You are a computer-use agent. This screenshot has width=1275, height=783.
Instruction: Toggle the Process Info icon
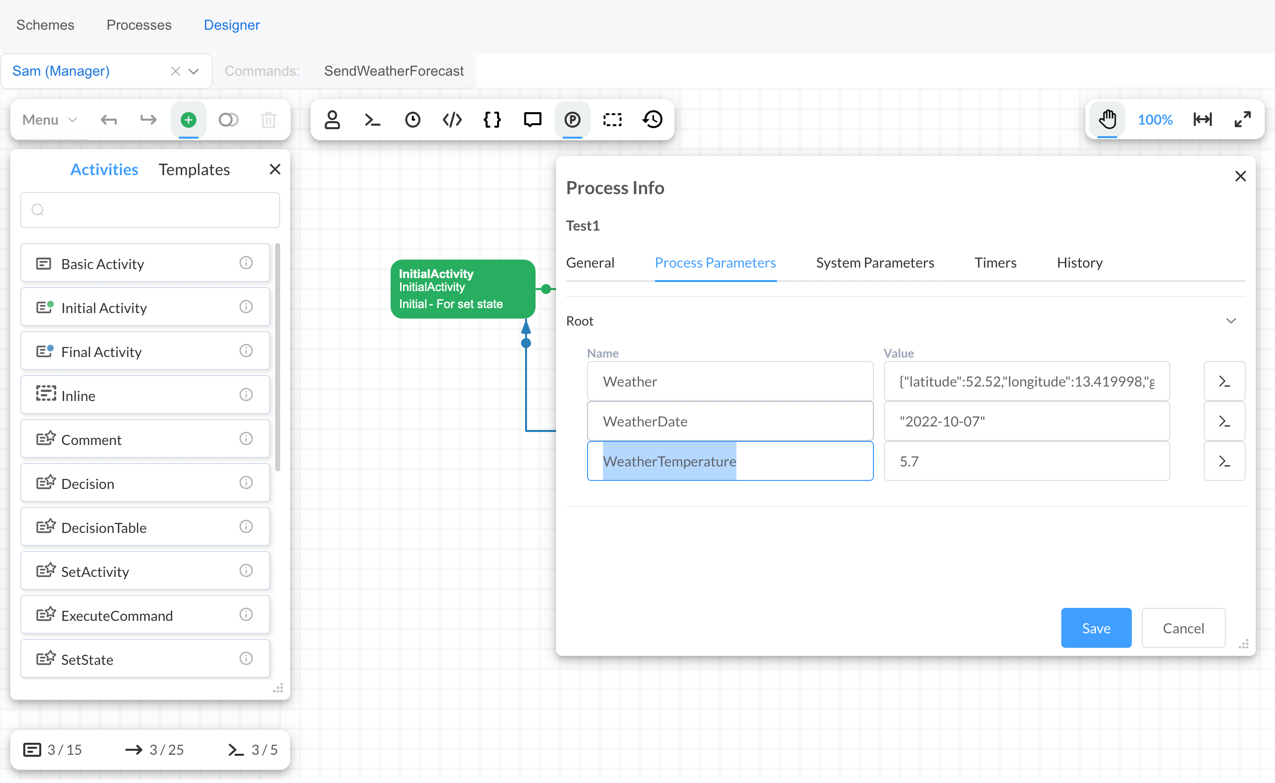pos(572,120)
